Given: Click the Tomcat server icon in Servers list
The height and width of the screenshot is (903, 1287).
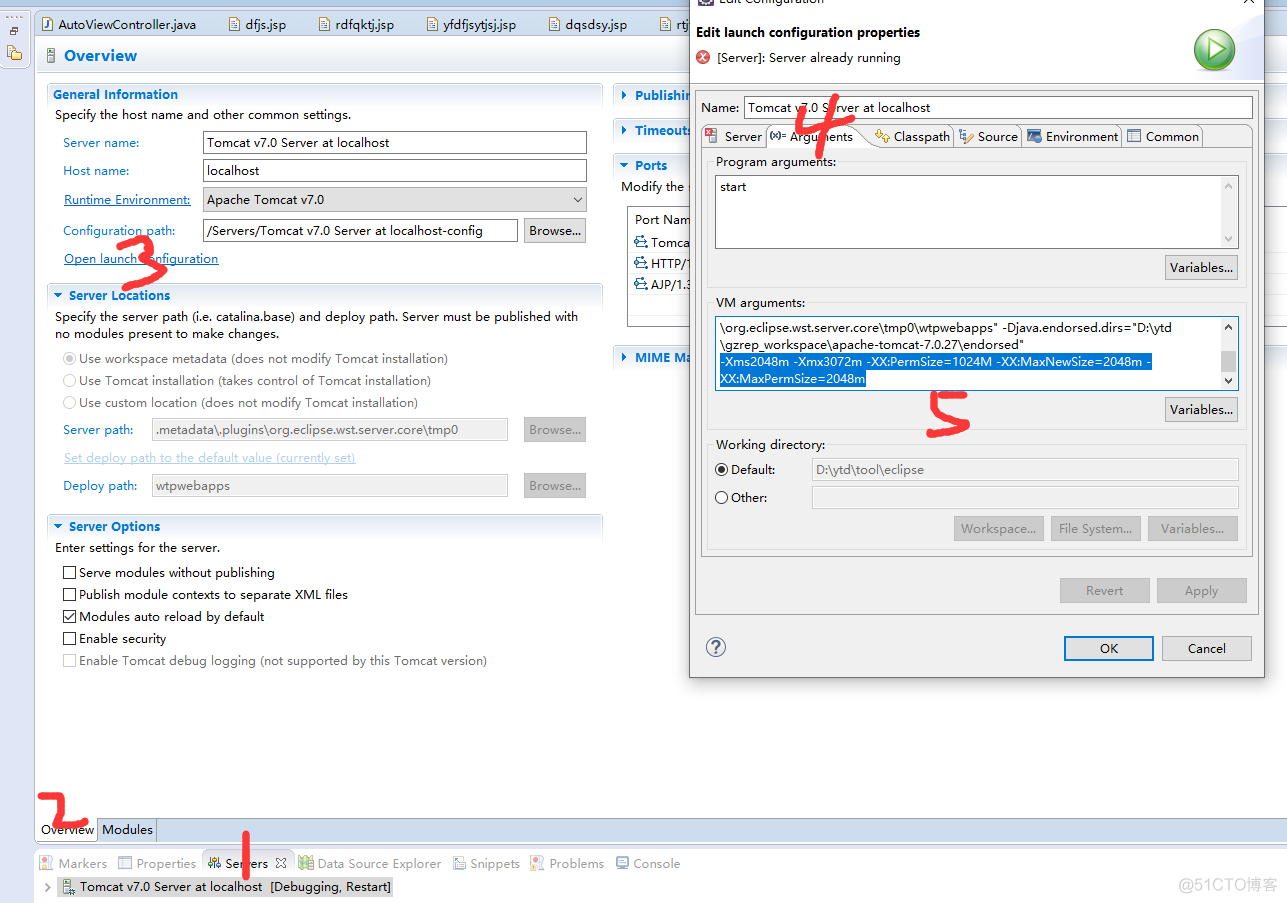Looking at the screenshot, I should pos(68,886).
